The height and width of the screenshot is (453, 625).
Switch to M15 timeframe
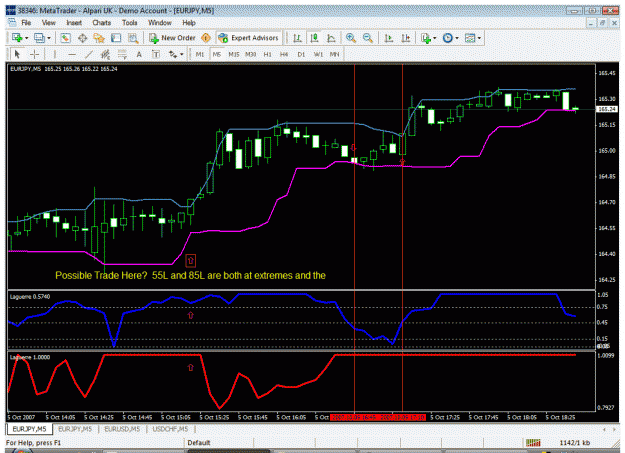tap(234, 54)
